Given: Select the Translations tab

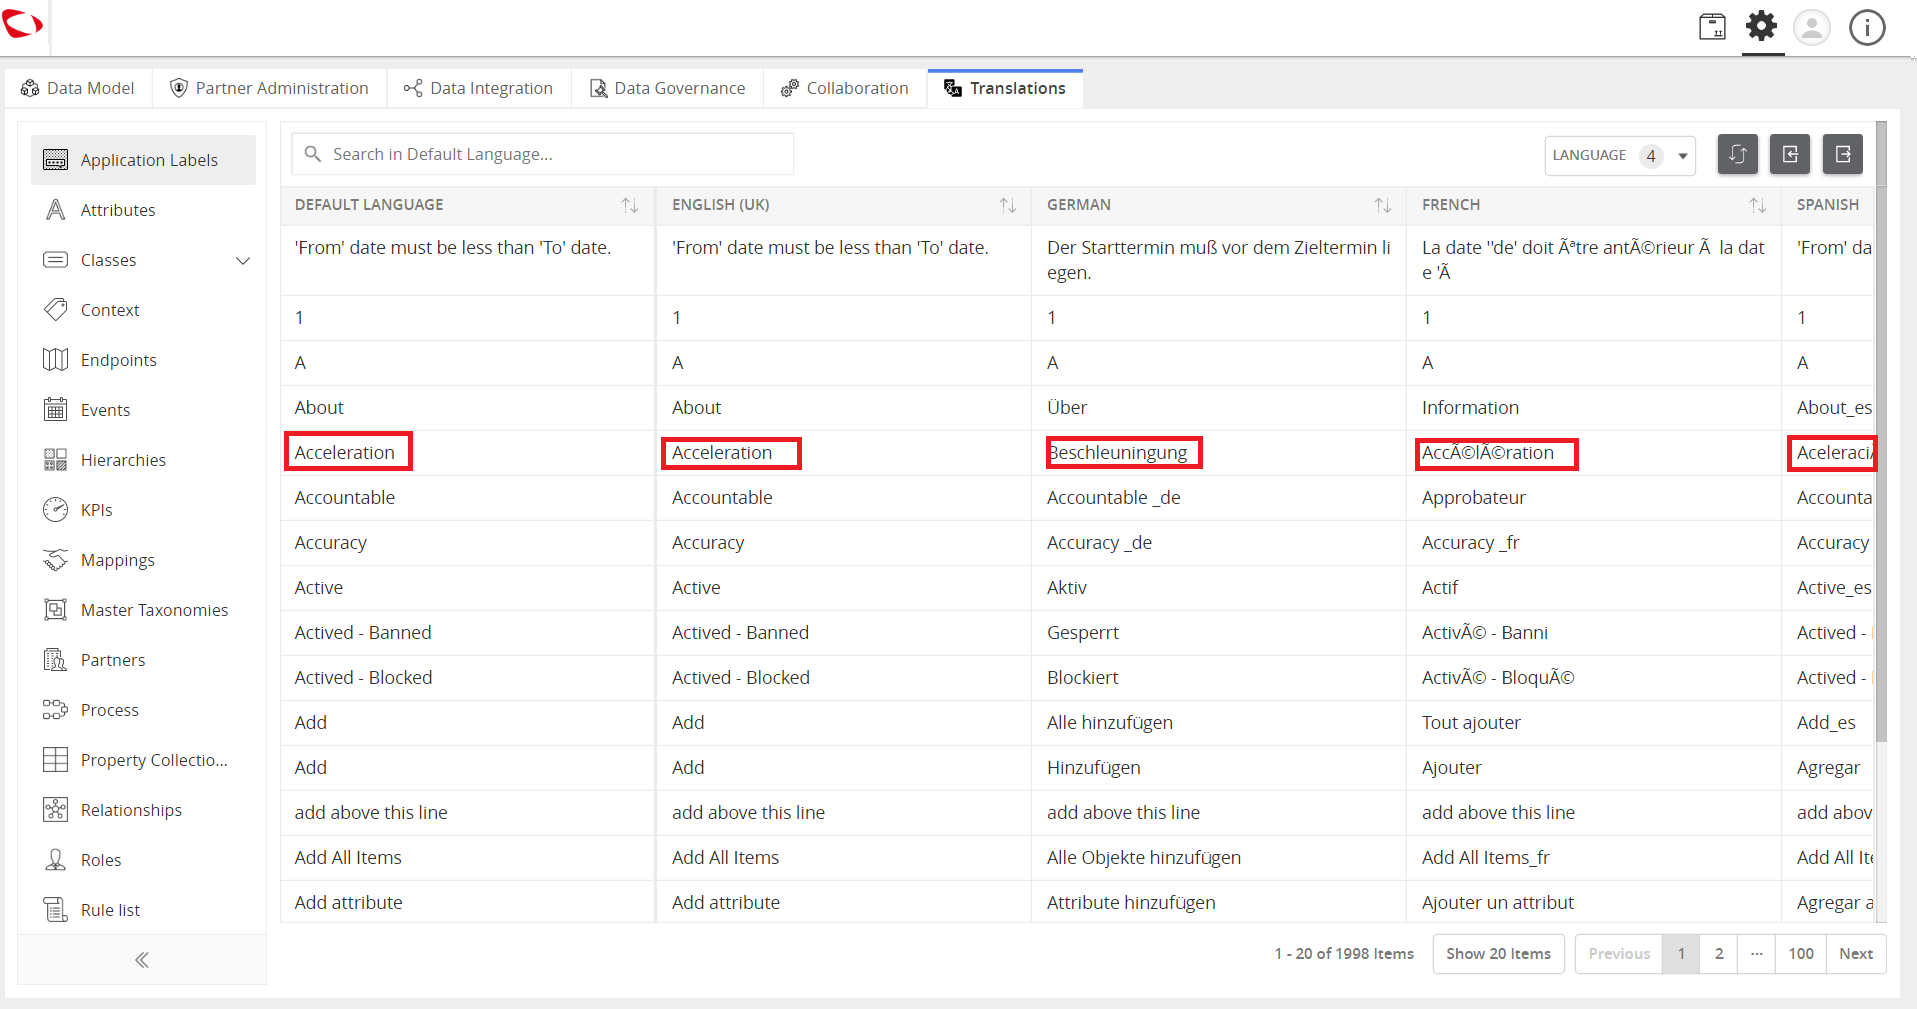Looking at the screenshot, I should point(1005,88).
